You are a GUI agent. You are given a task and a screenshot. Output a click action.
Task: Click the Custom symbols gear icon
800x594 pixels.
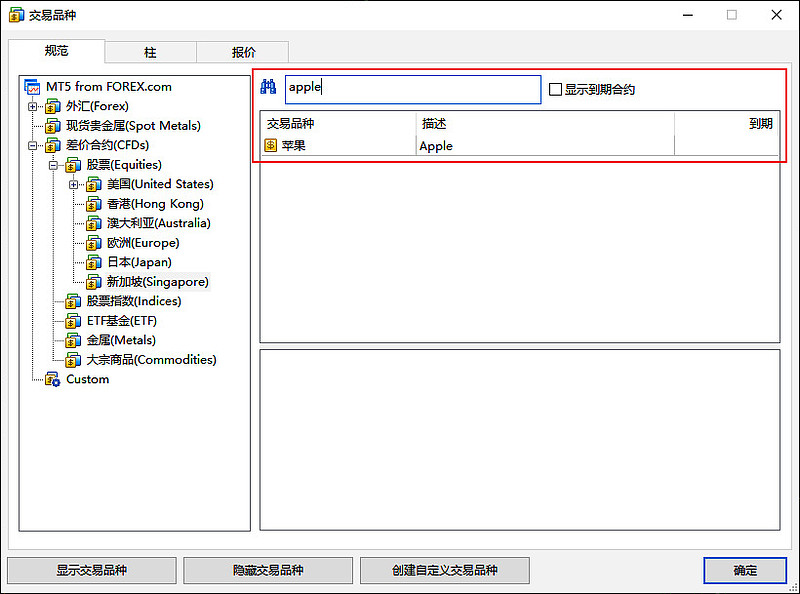53,380
